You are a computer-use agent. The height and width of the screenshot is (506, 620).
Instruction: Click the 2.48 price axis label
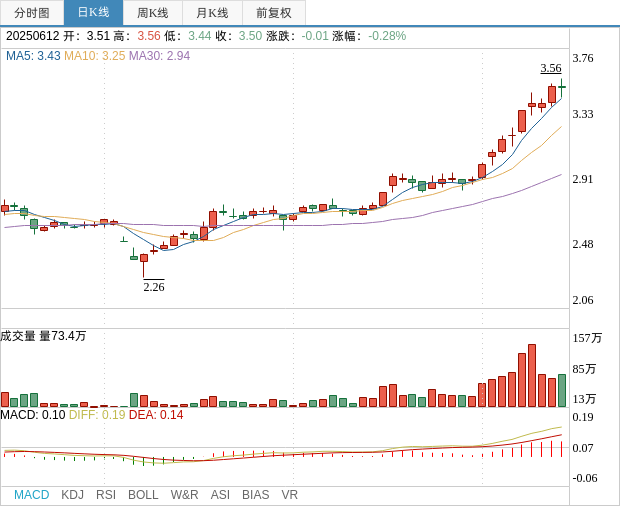click(x=583, y=244)
